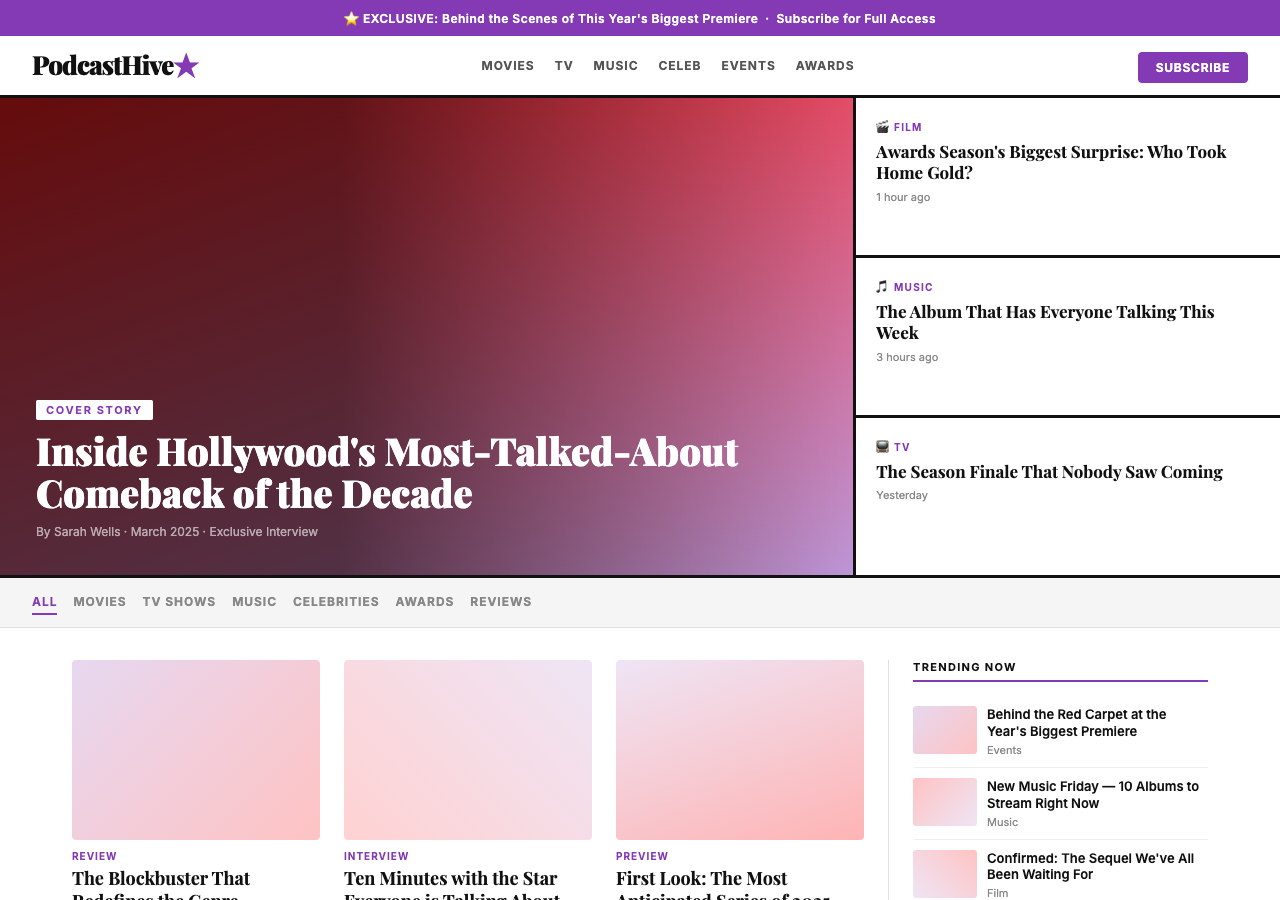The height and width of the screenshot is (900, 1280).
Task: Select the REVIEWS filter tab
Action: (x=501, y=601)
